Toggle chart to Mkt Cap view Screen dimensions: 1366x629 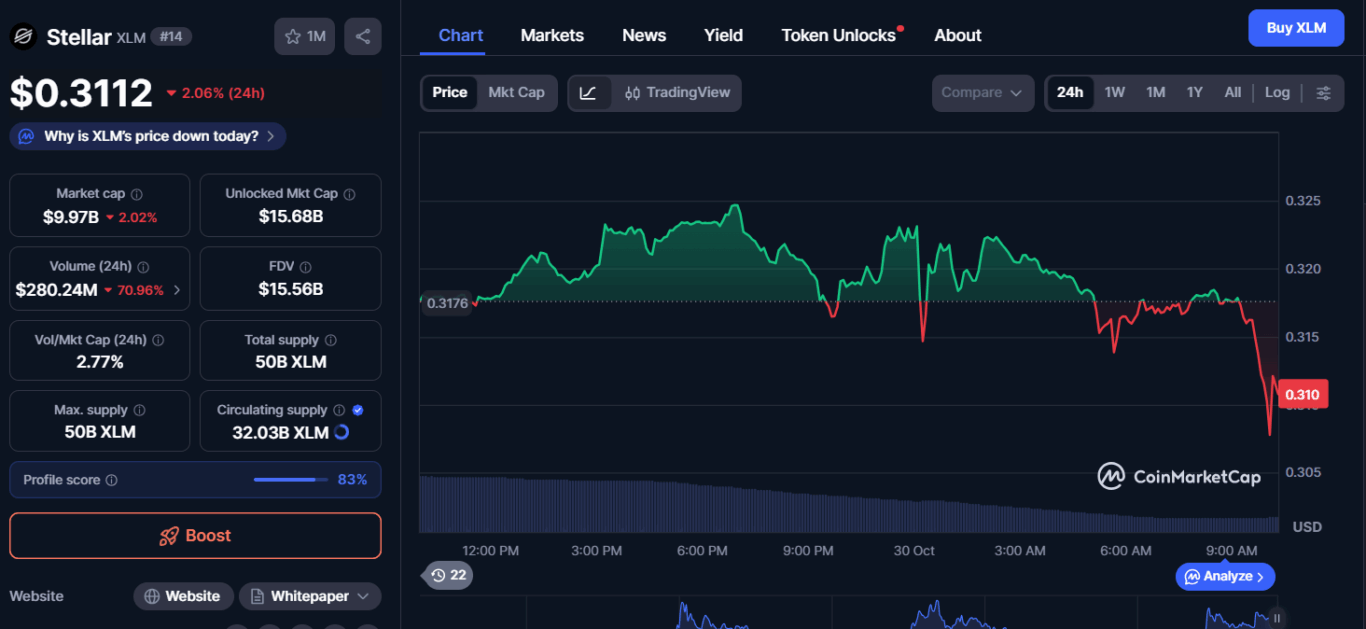click(516, 93)
